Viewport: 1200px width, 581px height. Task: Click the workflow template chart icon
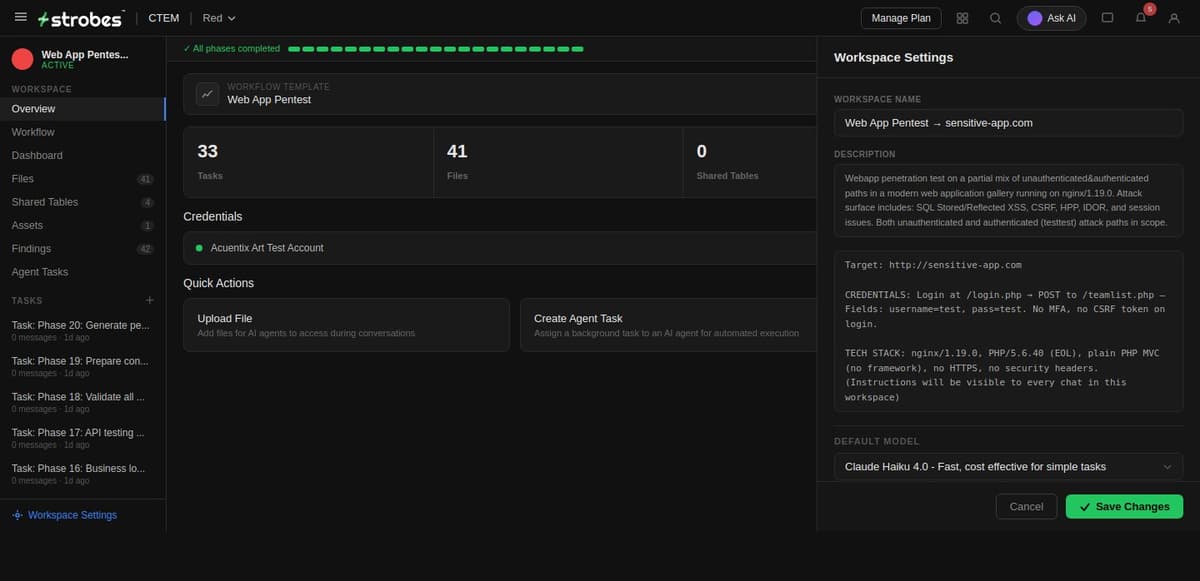click(x=207, y=93)
